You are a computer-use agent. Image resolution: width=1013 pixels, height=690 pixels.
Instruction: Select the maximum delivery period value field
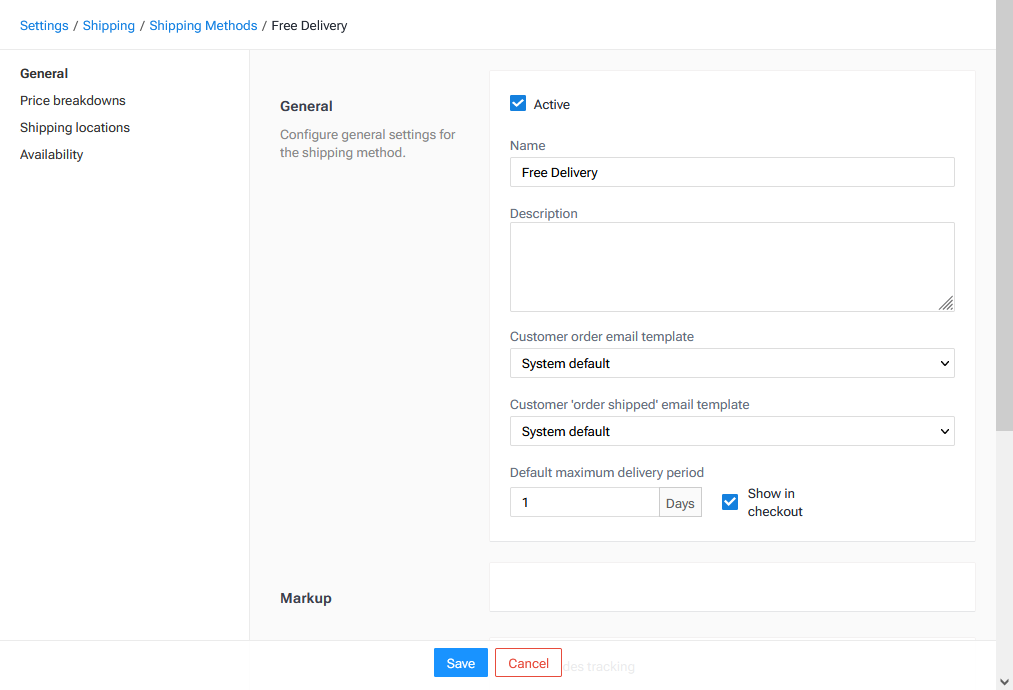click(584, 501)
